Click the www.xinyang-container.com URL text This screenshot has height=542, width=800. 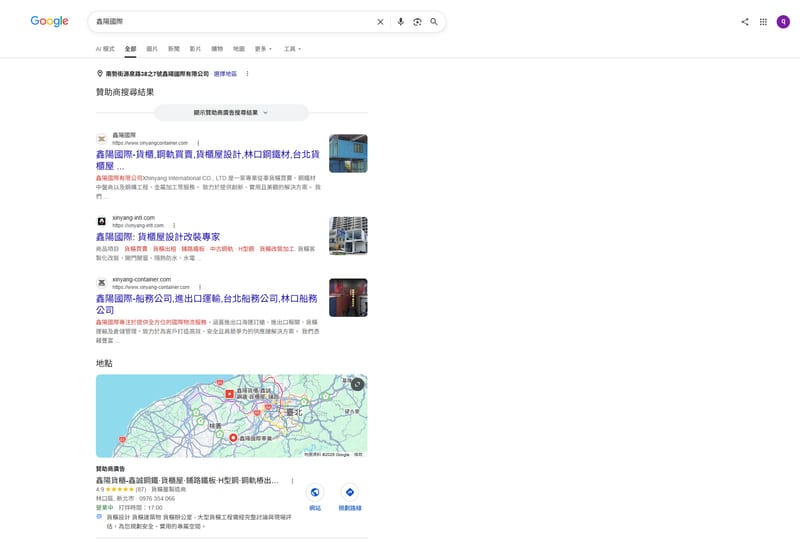pyautogui.click(x=151, y=287)
